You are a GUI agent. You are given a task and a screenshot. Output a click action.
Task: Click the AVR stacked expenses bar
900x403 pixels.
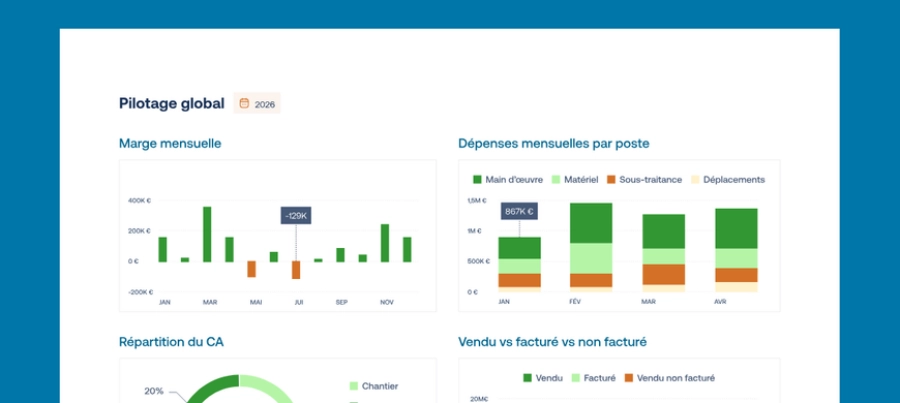(736, 250)
